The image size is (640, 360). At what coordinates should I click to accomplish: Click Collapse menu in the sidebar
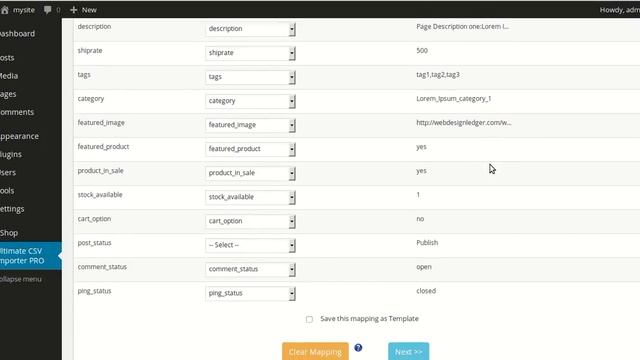point(21,279)
